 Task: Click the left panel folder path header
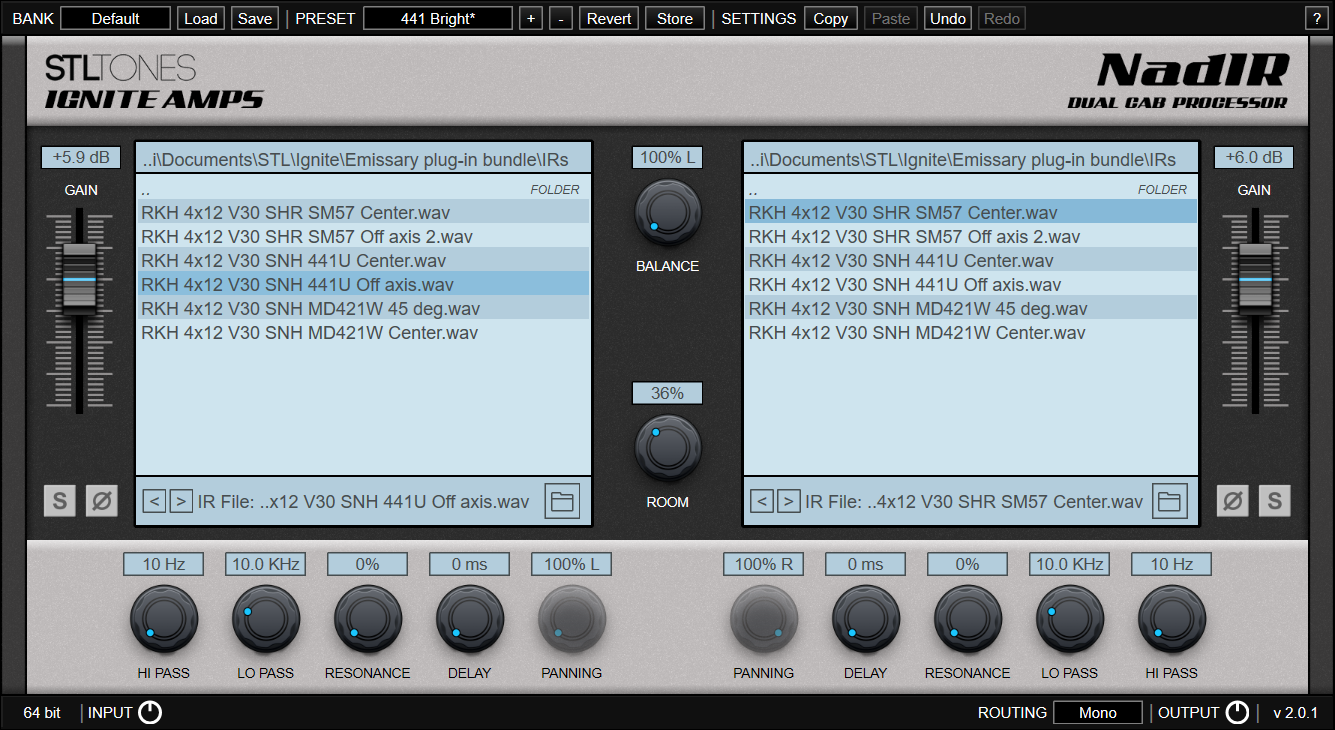click(364, 159)
